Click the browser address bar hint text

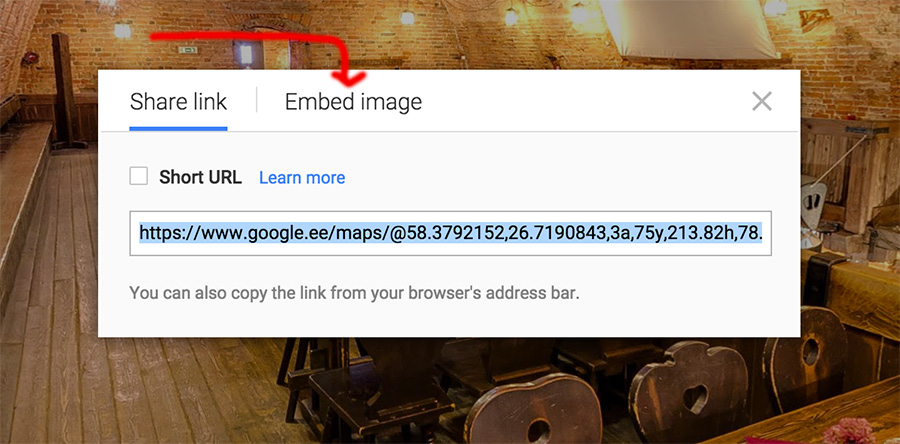[355, 293]
